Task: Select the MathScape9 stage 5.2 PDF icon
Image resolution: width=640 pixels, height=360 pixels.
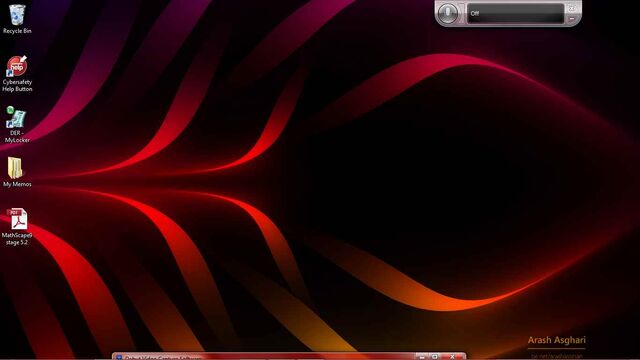Action: 17,219
